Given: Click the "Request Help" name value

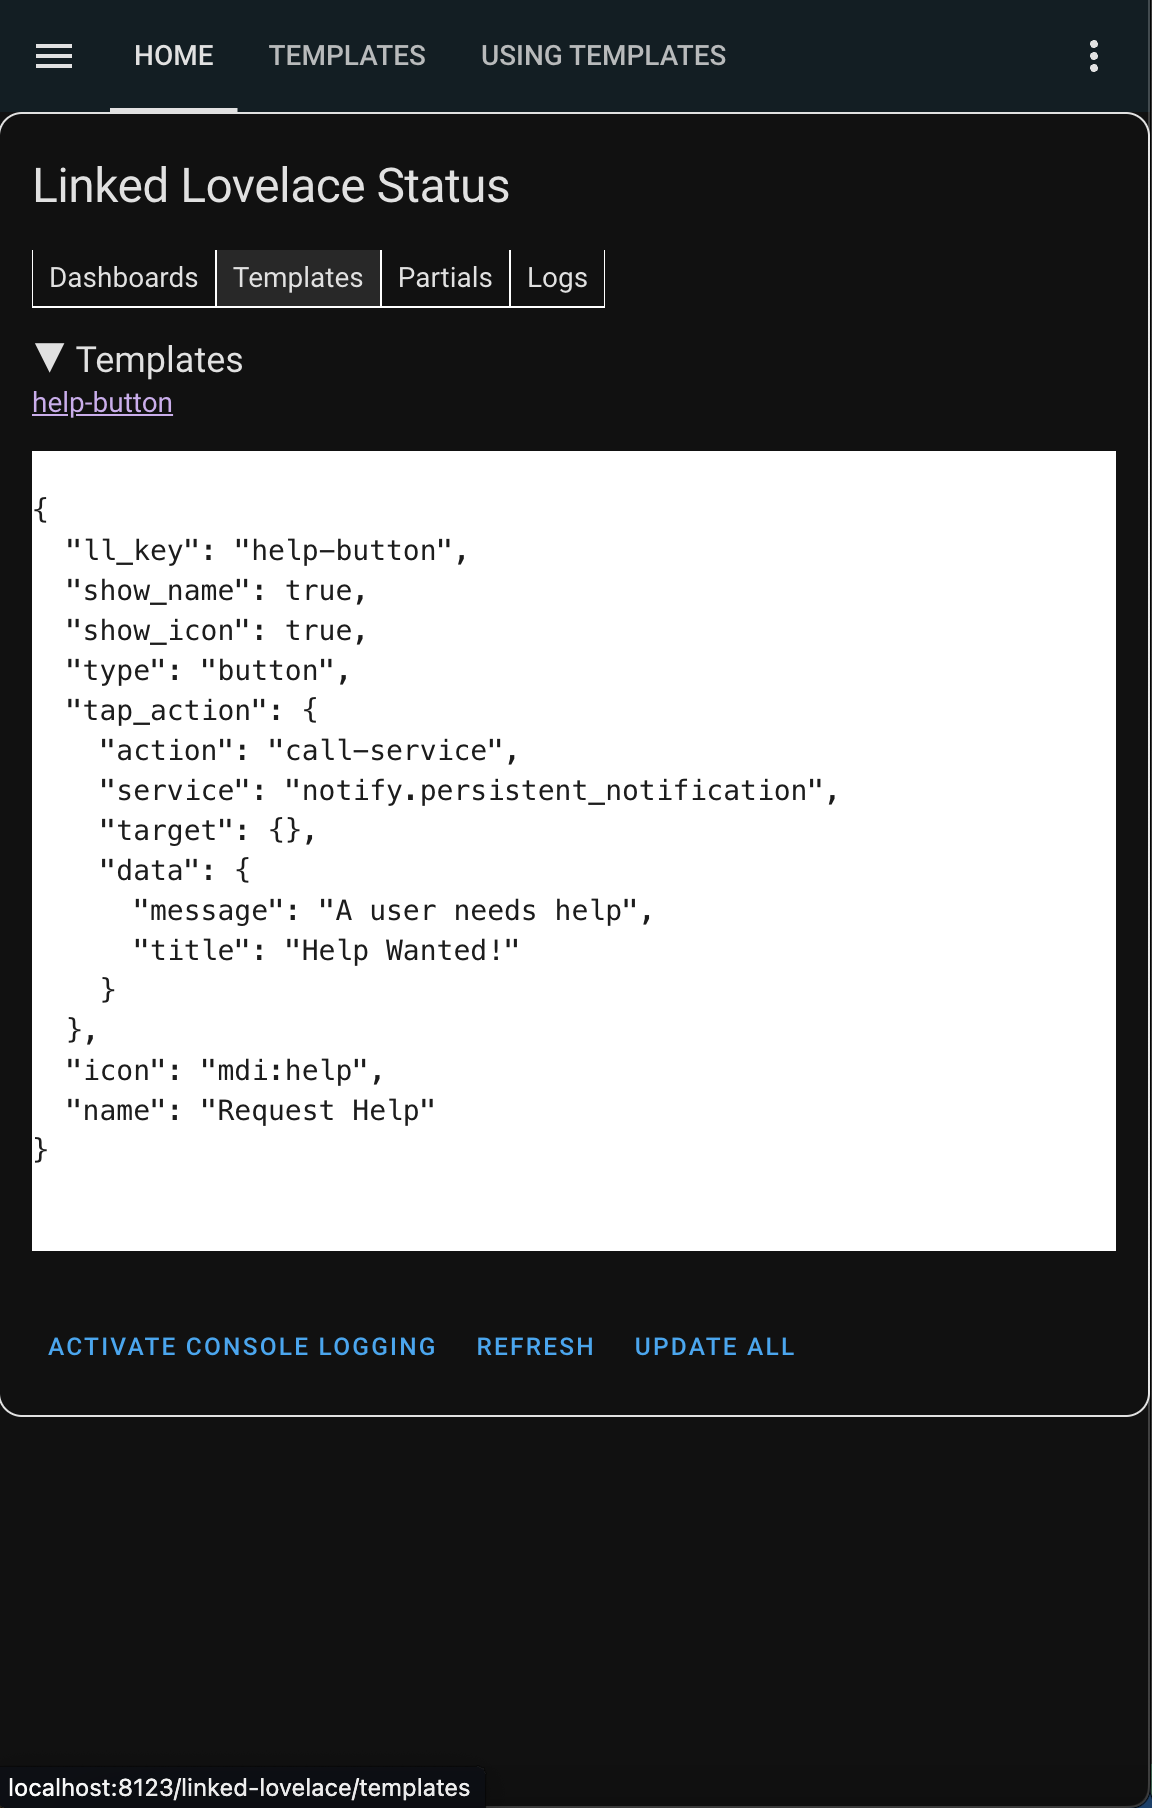Looking at the screenshot, I should click(x=318, y=1111).
